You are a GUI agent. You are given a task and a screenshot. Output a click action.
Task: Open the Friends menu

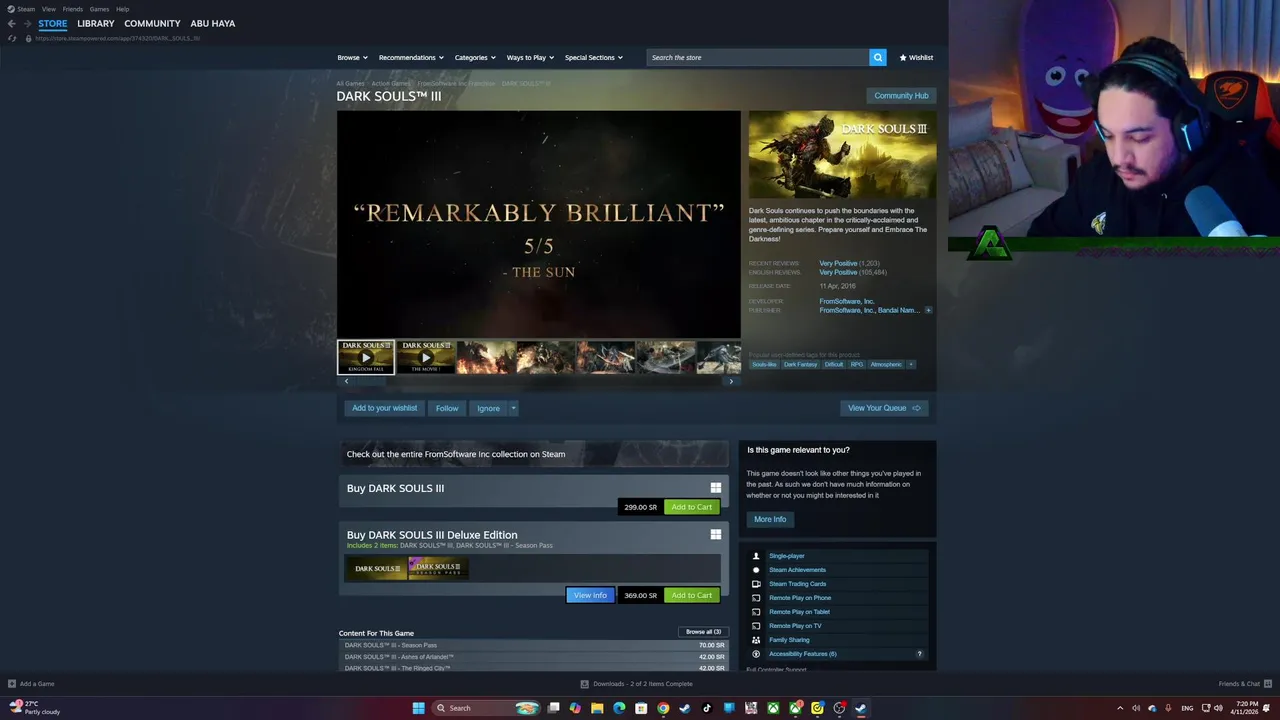point(73,9)
